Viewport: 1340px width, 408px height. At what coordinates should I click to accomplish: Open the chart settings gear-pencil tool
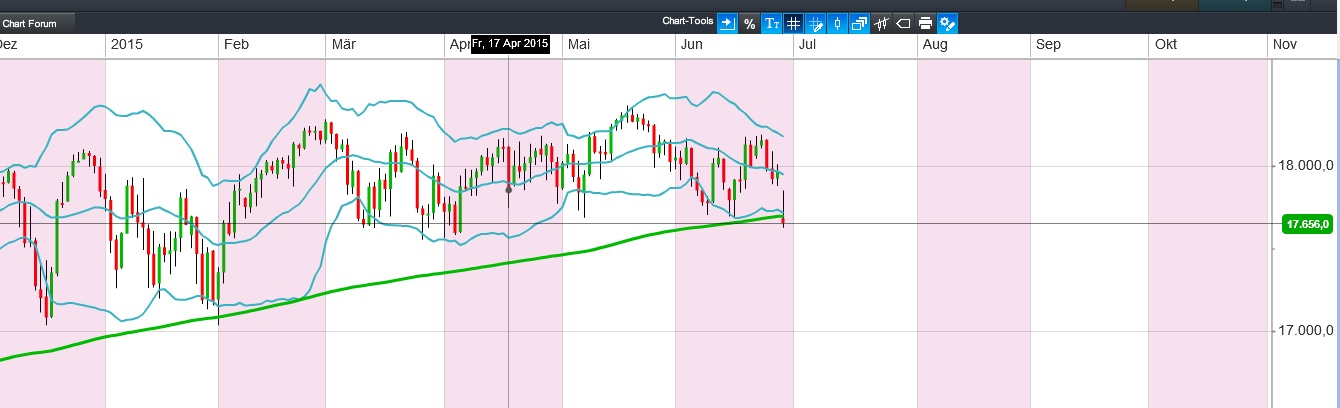click(x=947, y=23)
